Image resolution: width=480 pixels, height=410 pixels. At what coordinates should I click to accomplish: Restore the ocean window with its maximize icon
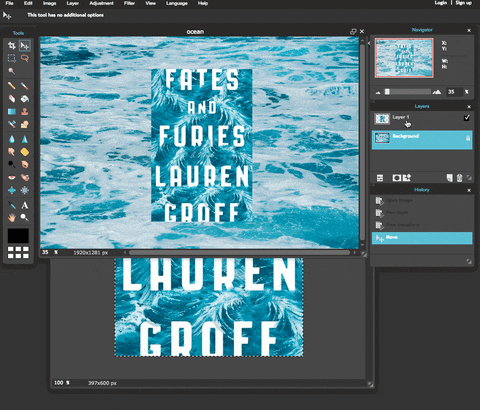(353, 32)
